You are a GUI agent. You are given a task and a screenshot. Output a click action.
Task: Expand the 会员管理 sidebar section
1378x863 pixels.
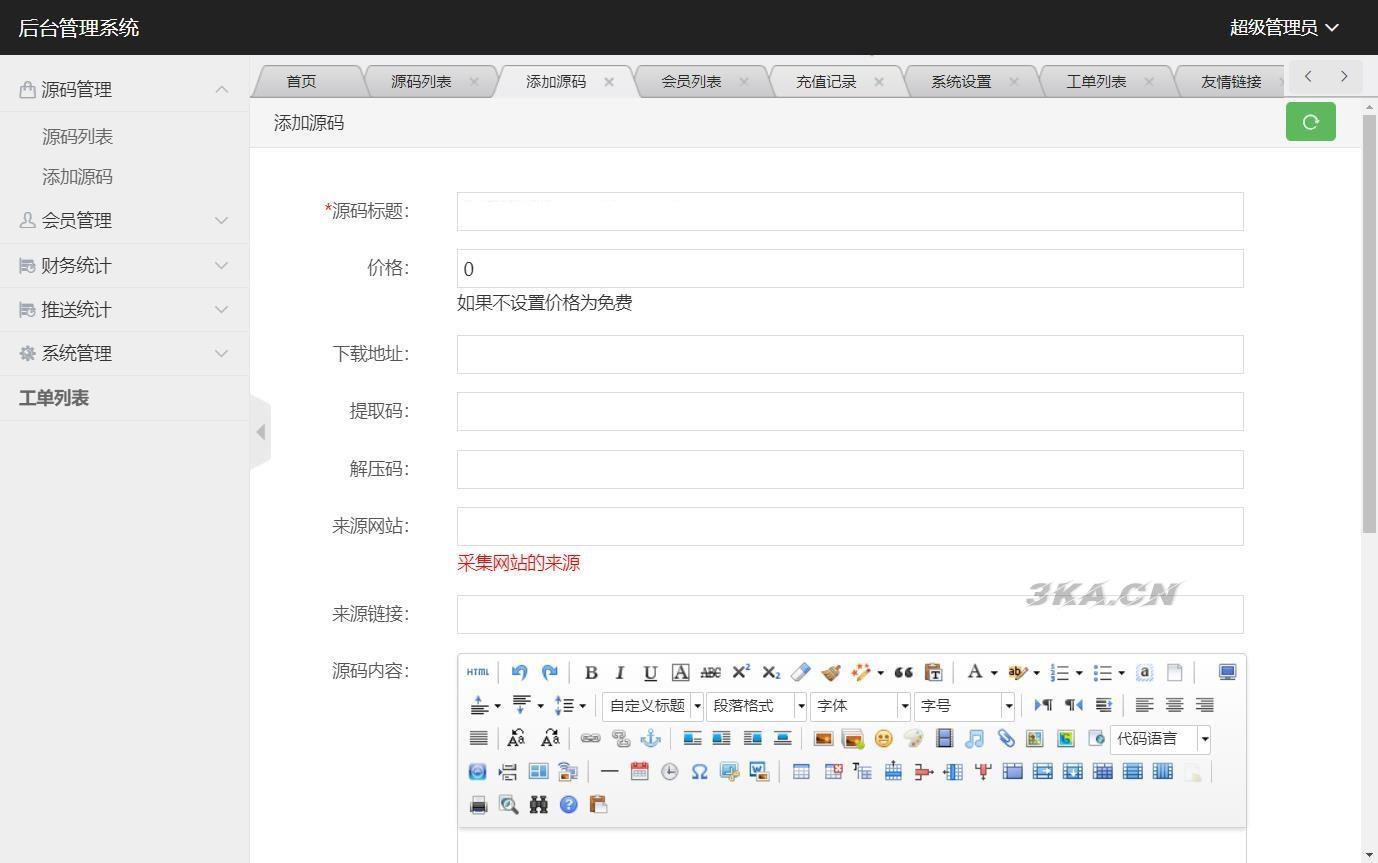(x=124, y=220)
